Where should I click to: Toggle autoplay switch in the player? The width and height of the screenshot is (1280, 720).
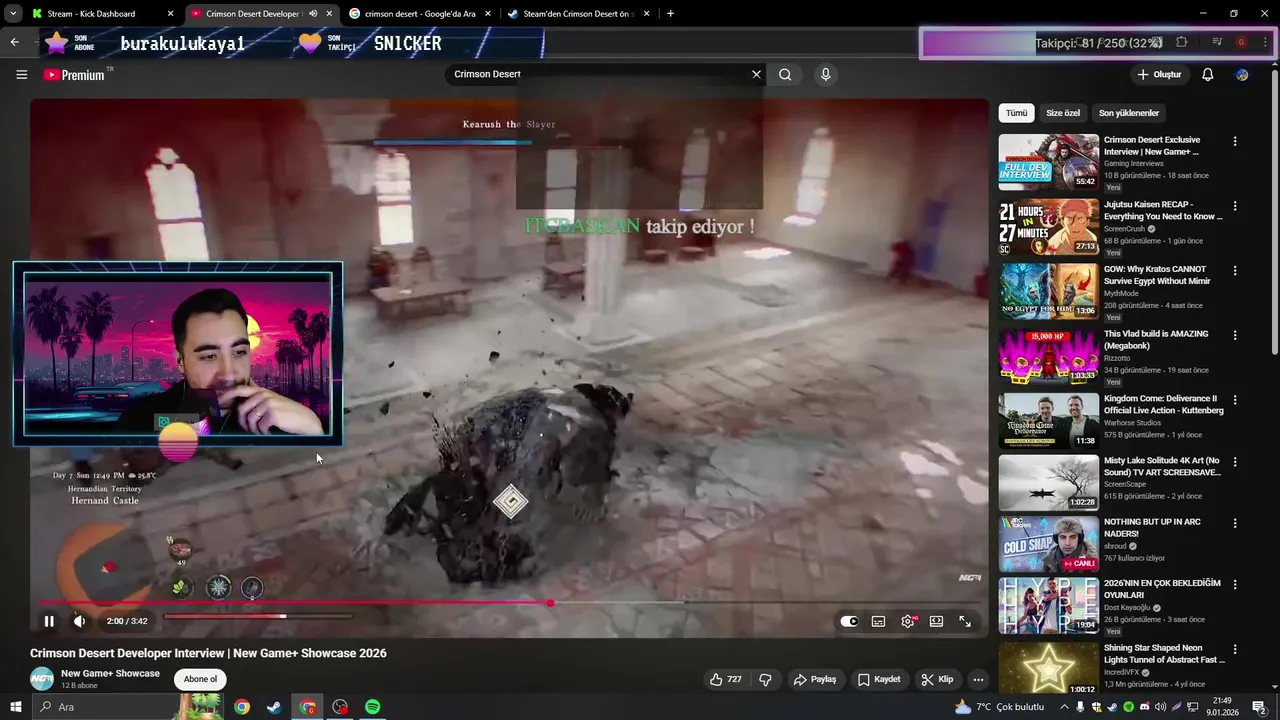pos(849,621)
